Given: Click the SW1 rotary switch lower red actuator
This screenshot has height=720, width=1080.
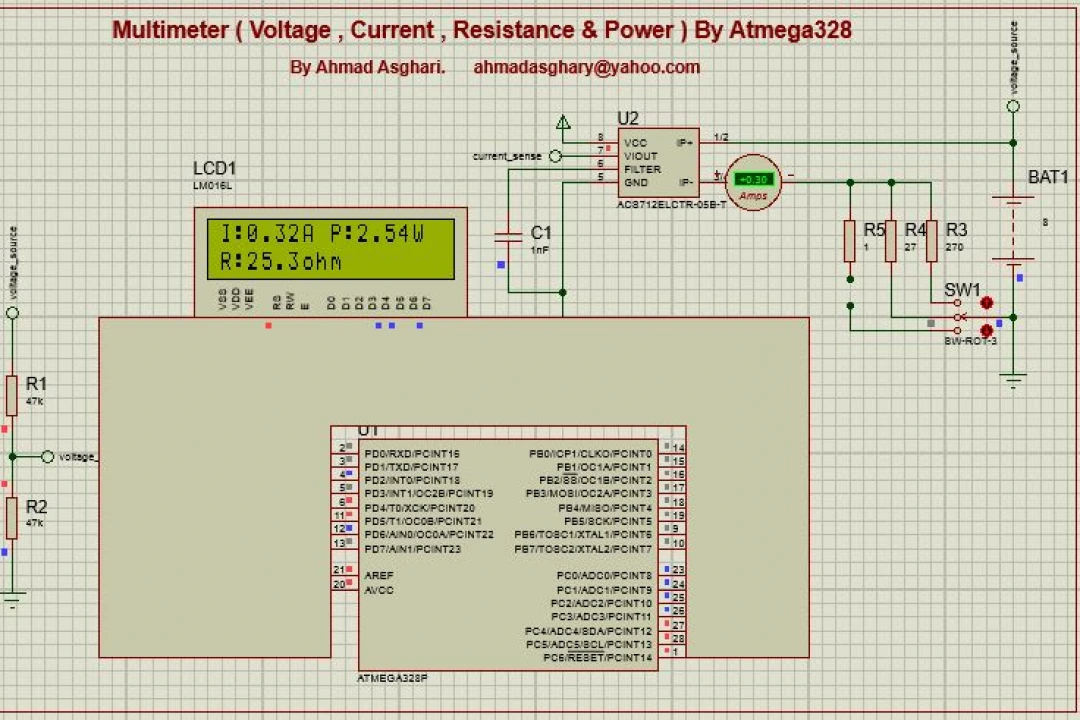Looking at the screenshot, I should [986, 331].
